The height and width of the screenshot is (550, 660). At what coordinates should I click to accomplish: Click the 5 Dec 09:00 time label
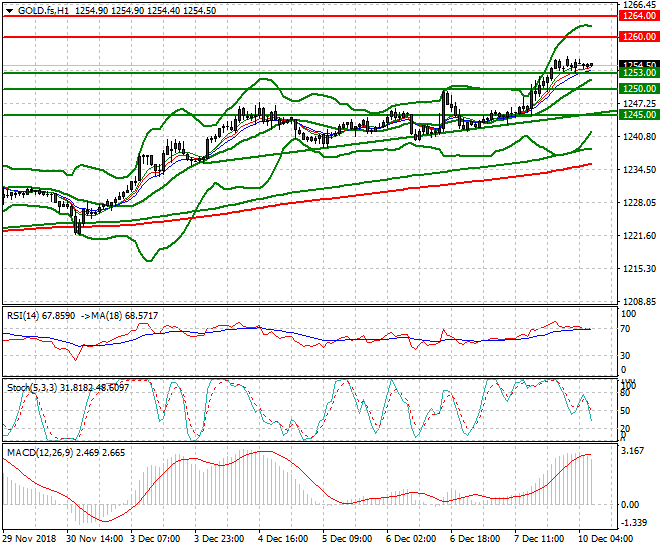(347, 539)
